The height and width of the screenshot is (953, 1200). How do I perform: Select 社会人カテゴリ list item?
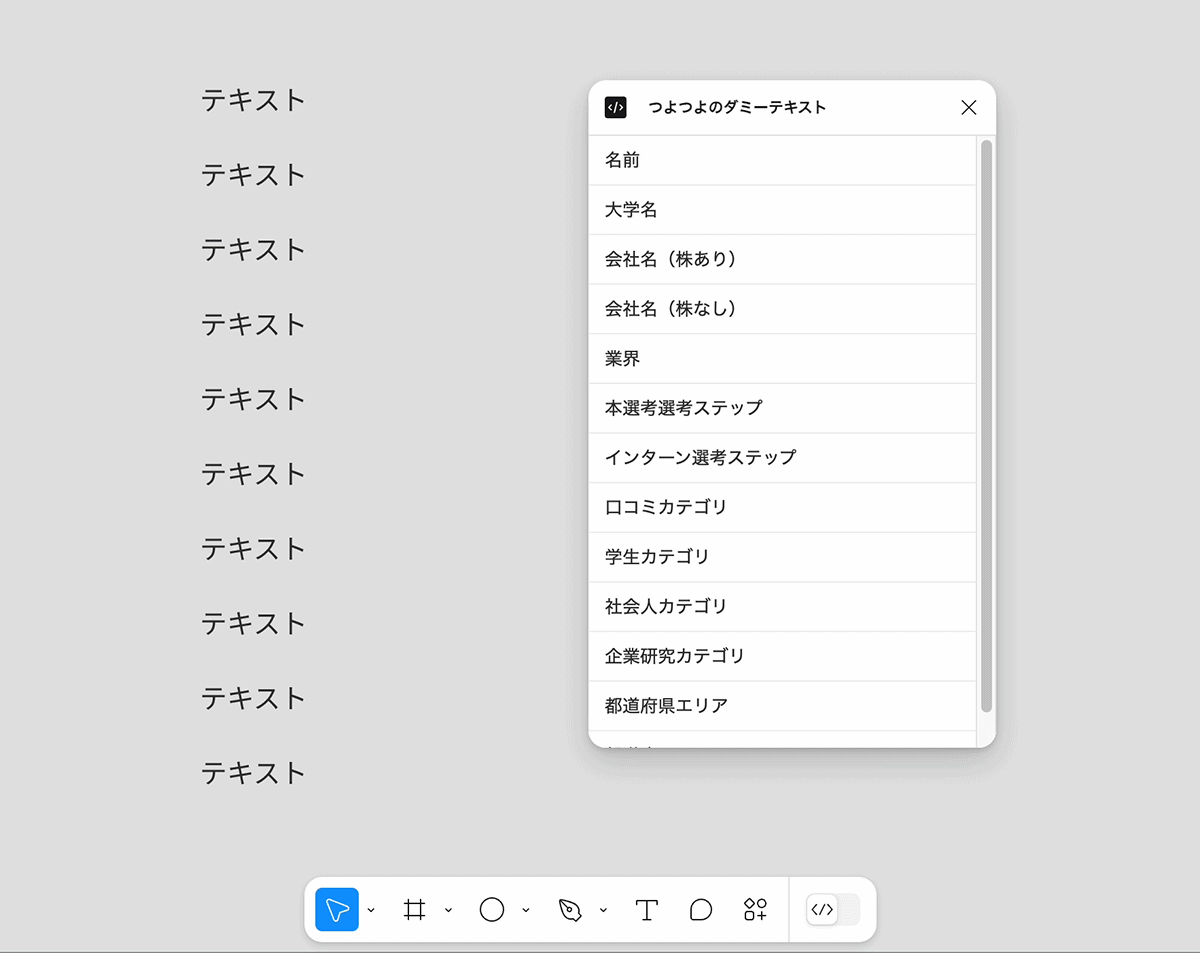click(782, 606)
